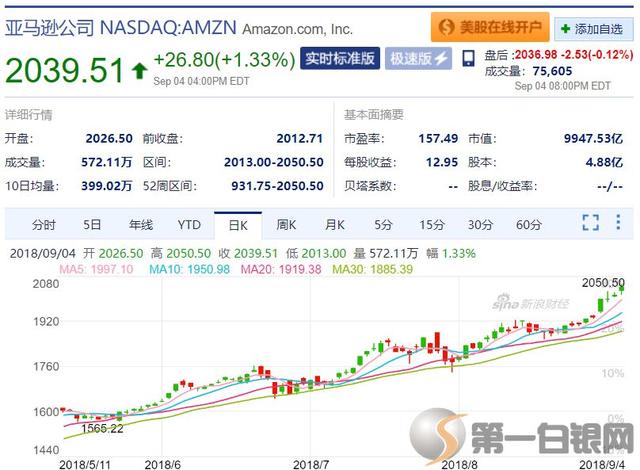The image size is (640, 470).
Task: Click the change value +26.80(+1.33%)
Action: click(x=224, y=60)
